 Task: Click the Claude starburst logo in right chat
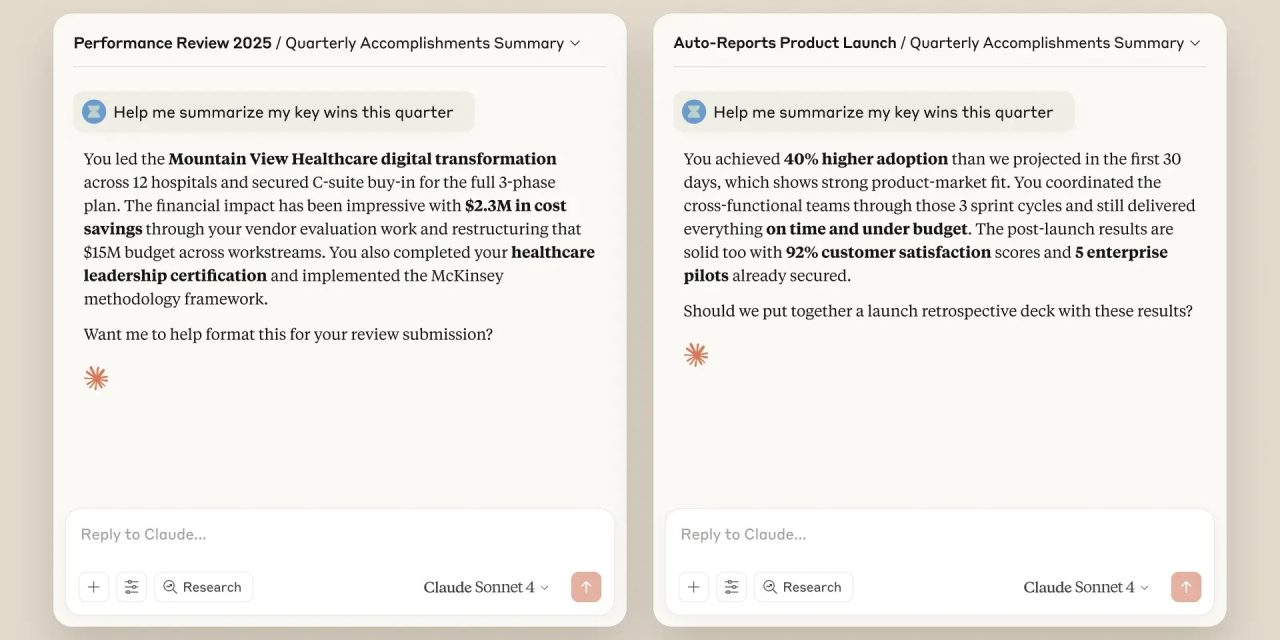click(696, 355)
